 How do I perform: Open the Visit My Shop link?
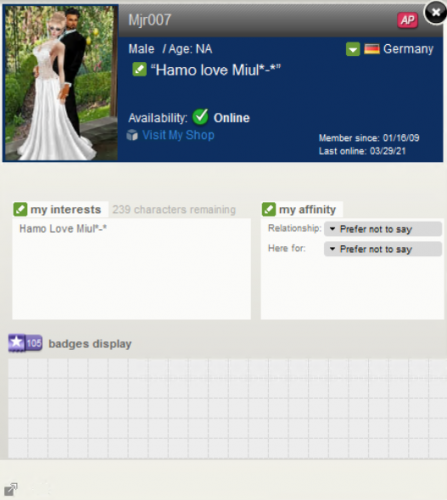click(x=178, y=135)
